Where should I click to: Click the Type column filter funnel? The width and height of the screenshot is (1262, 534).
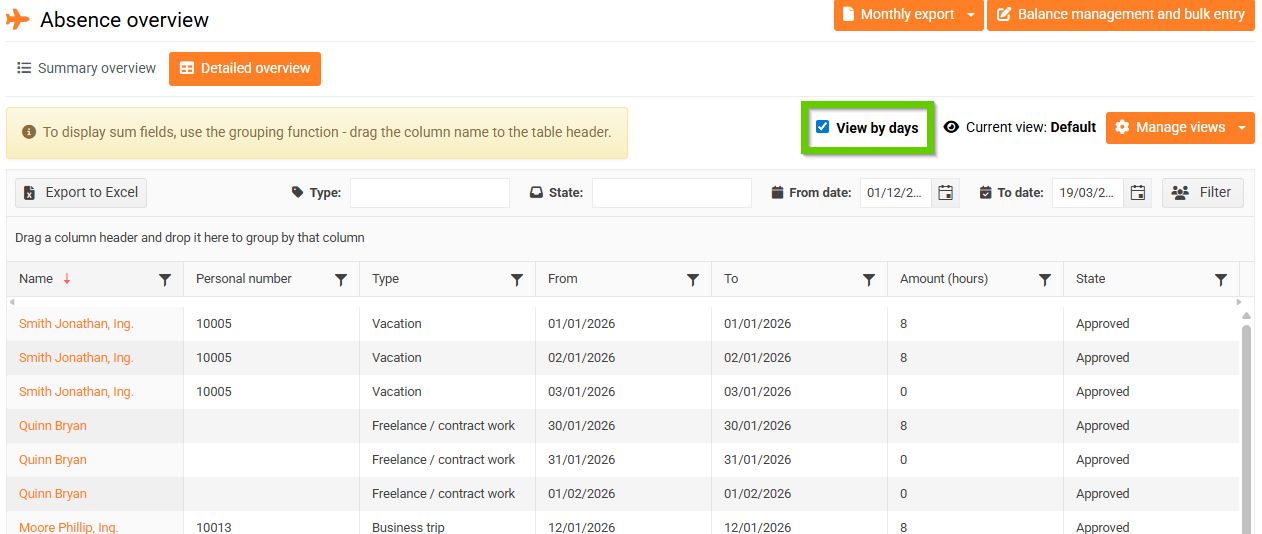(517, 281)
